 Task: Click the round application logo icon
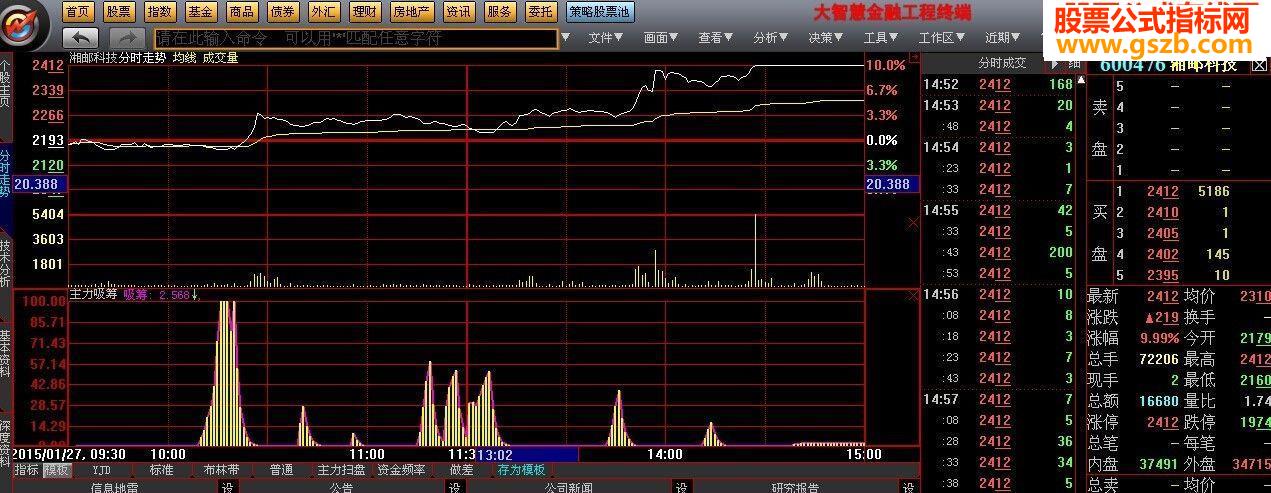[x=28, y=24]
